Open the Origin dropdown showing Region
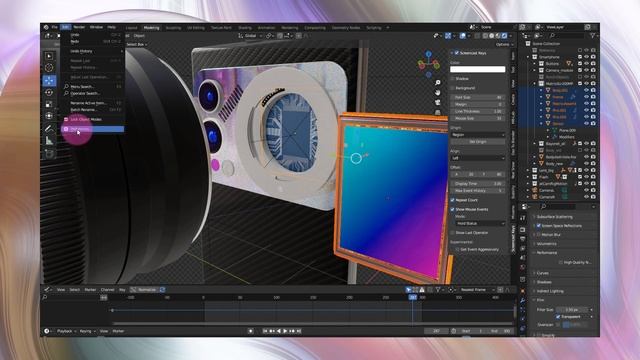Screen dimensions: 640x360 tap(478, 135)
